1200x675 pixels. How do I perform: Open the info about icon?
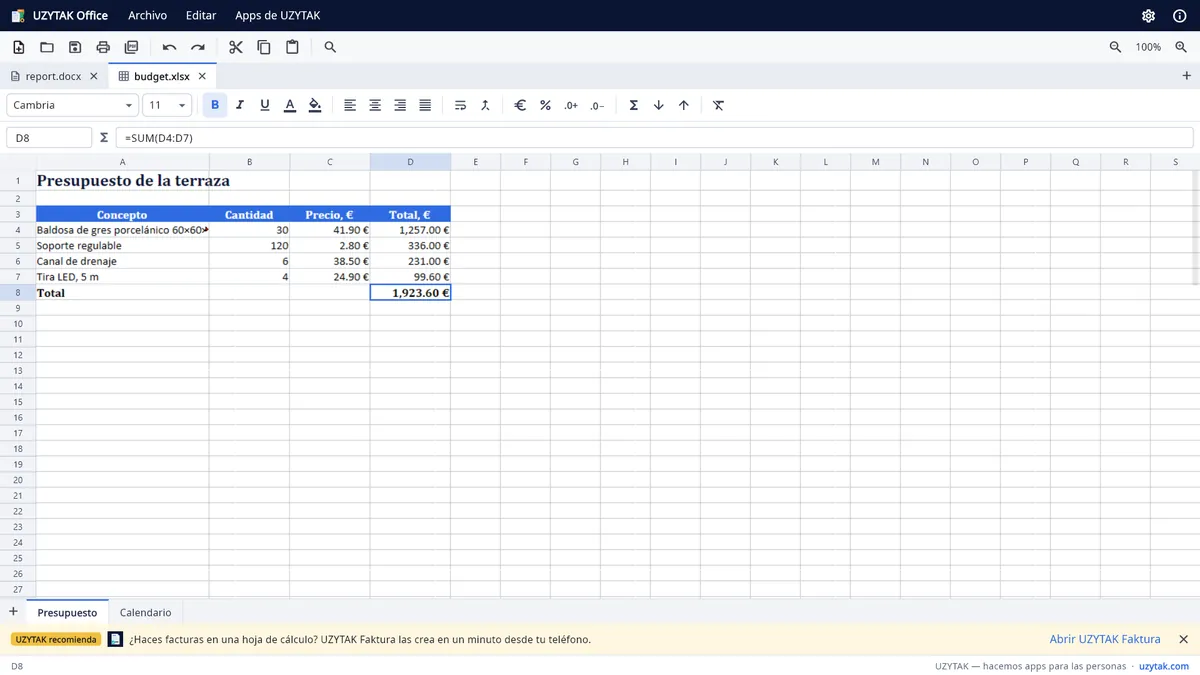click(x=1179, y=16)
